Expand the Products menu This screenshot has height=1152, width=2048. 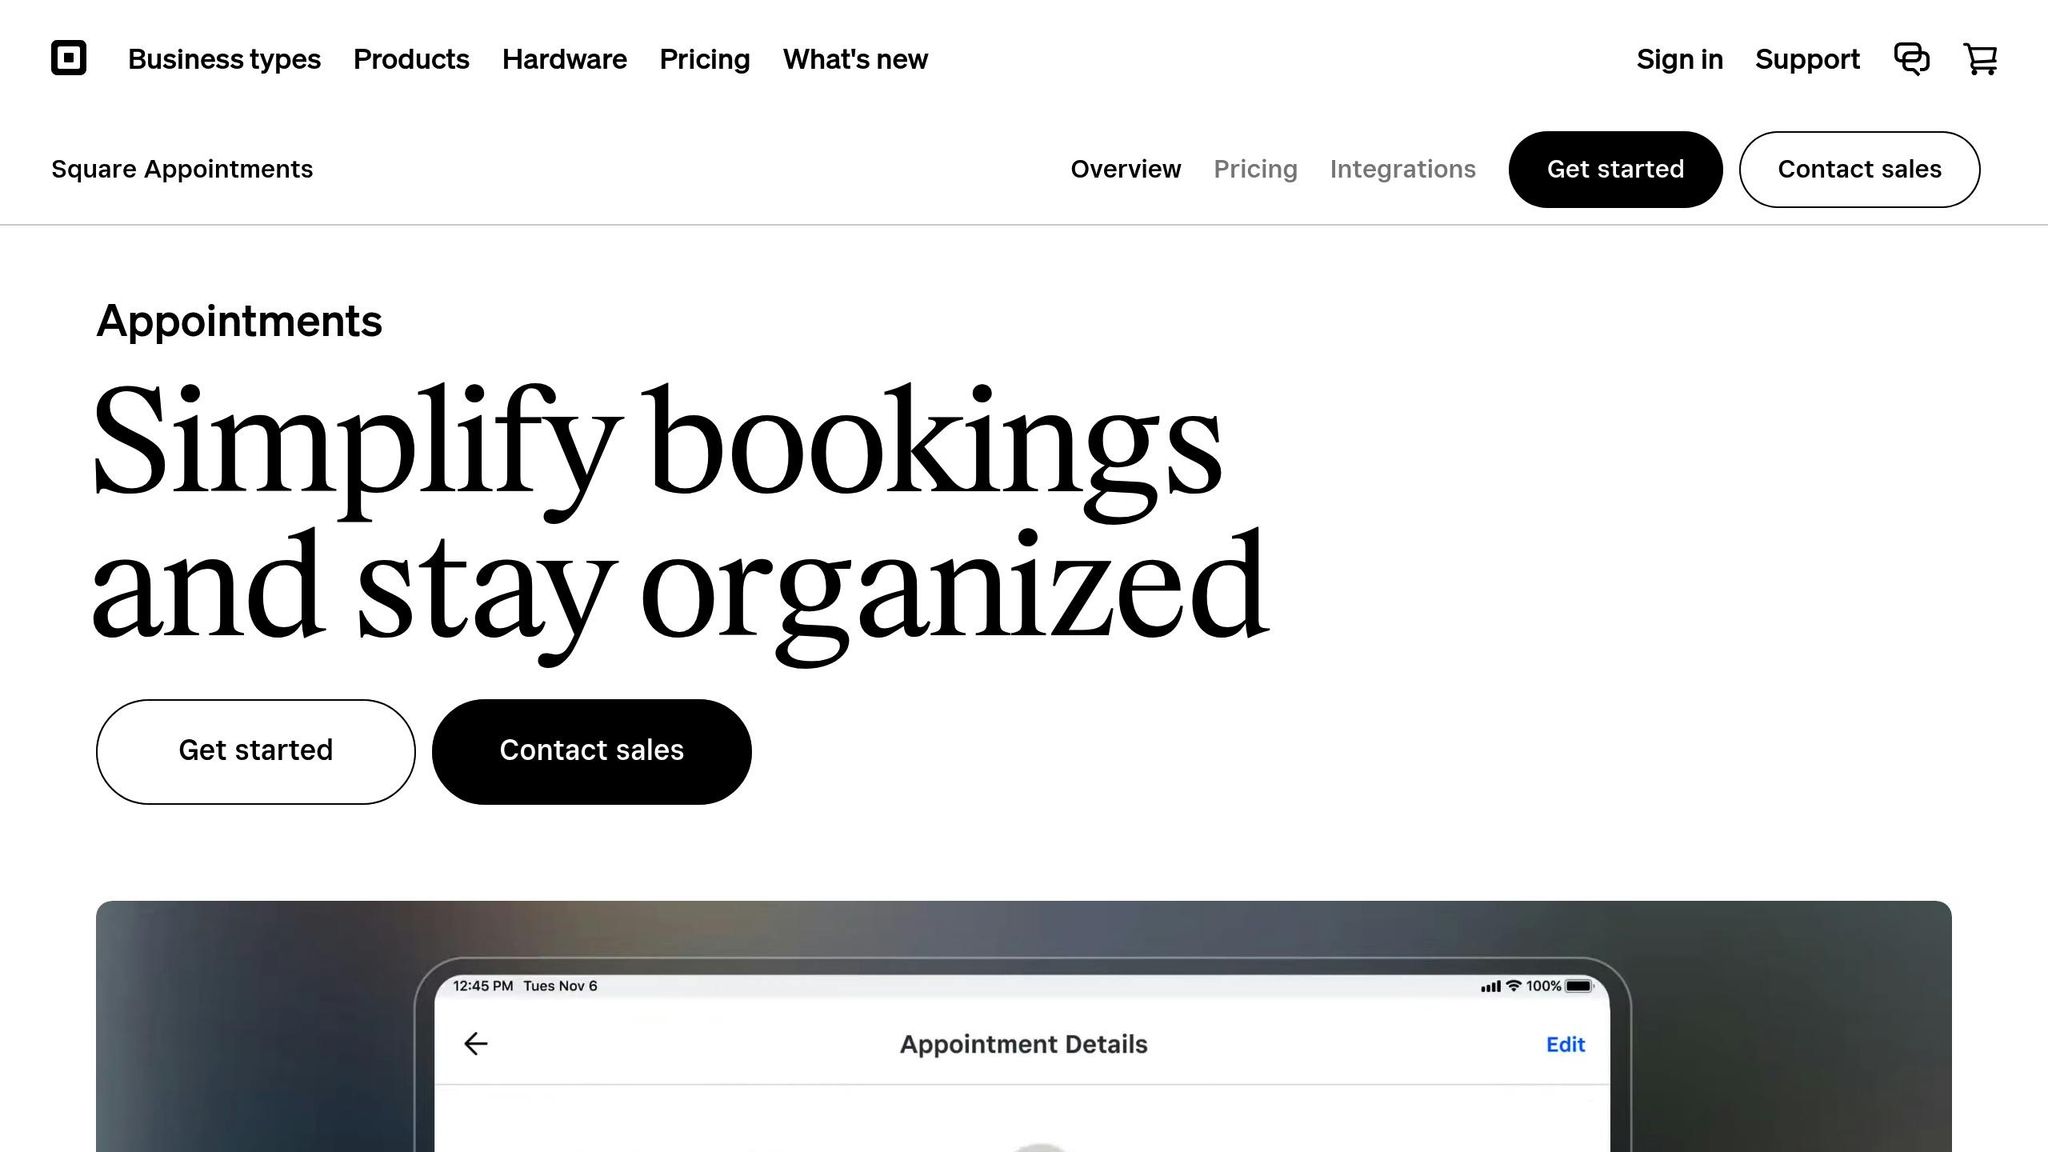[411, 59]
